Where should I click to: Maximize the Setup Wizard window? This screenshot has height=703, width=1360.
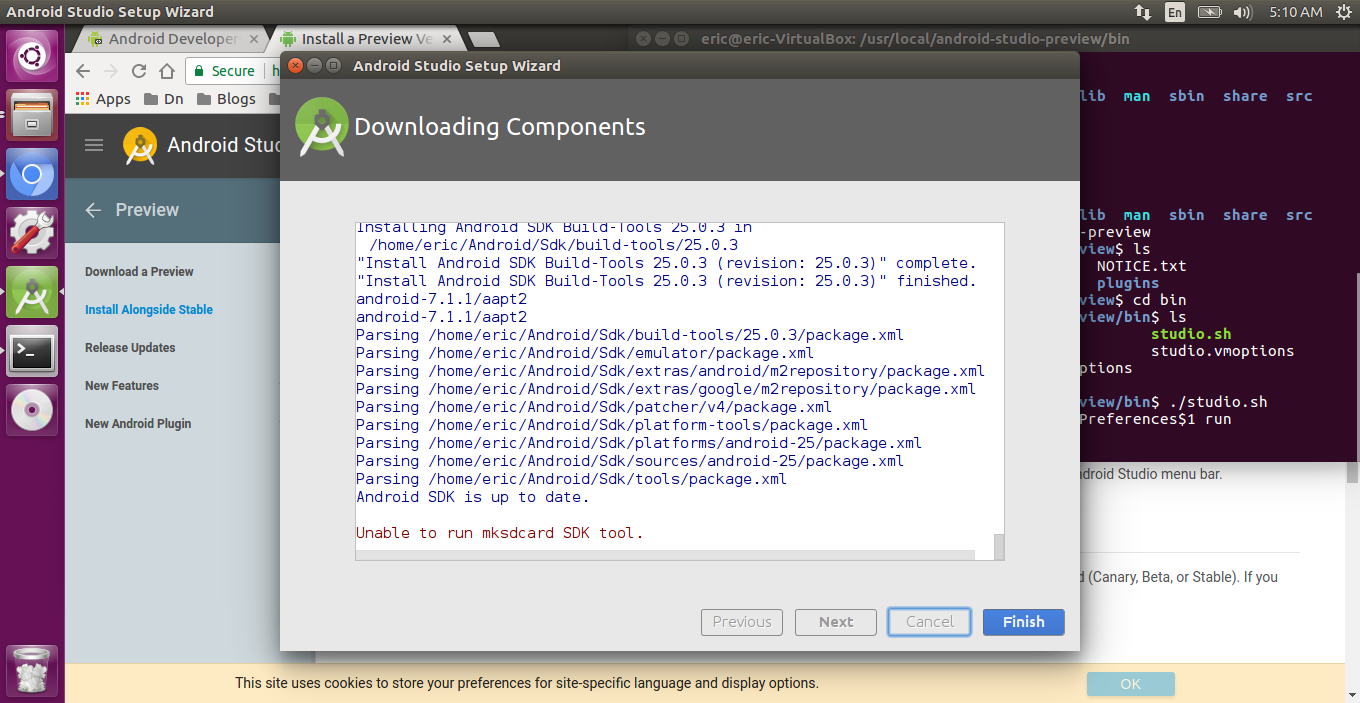point(333,66)
